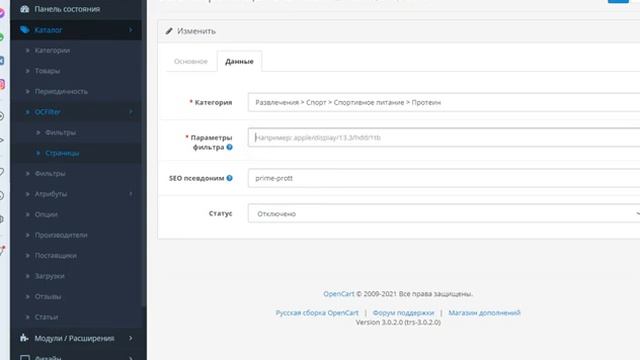
Task: Open Русская сборка OpenCart link
Action: pos(317,313)
